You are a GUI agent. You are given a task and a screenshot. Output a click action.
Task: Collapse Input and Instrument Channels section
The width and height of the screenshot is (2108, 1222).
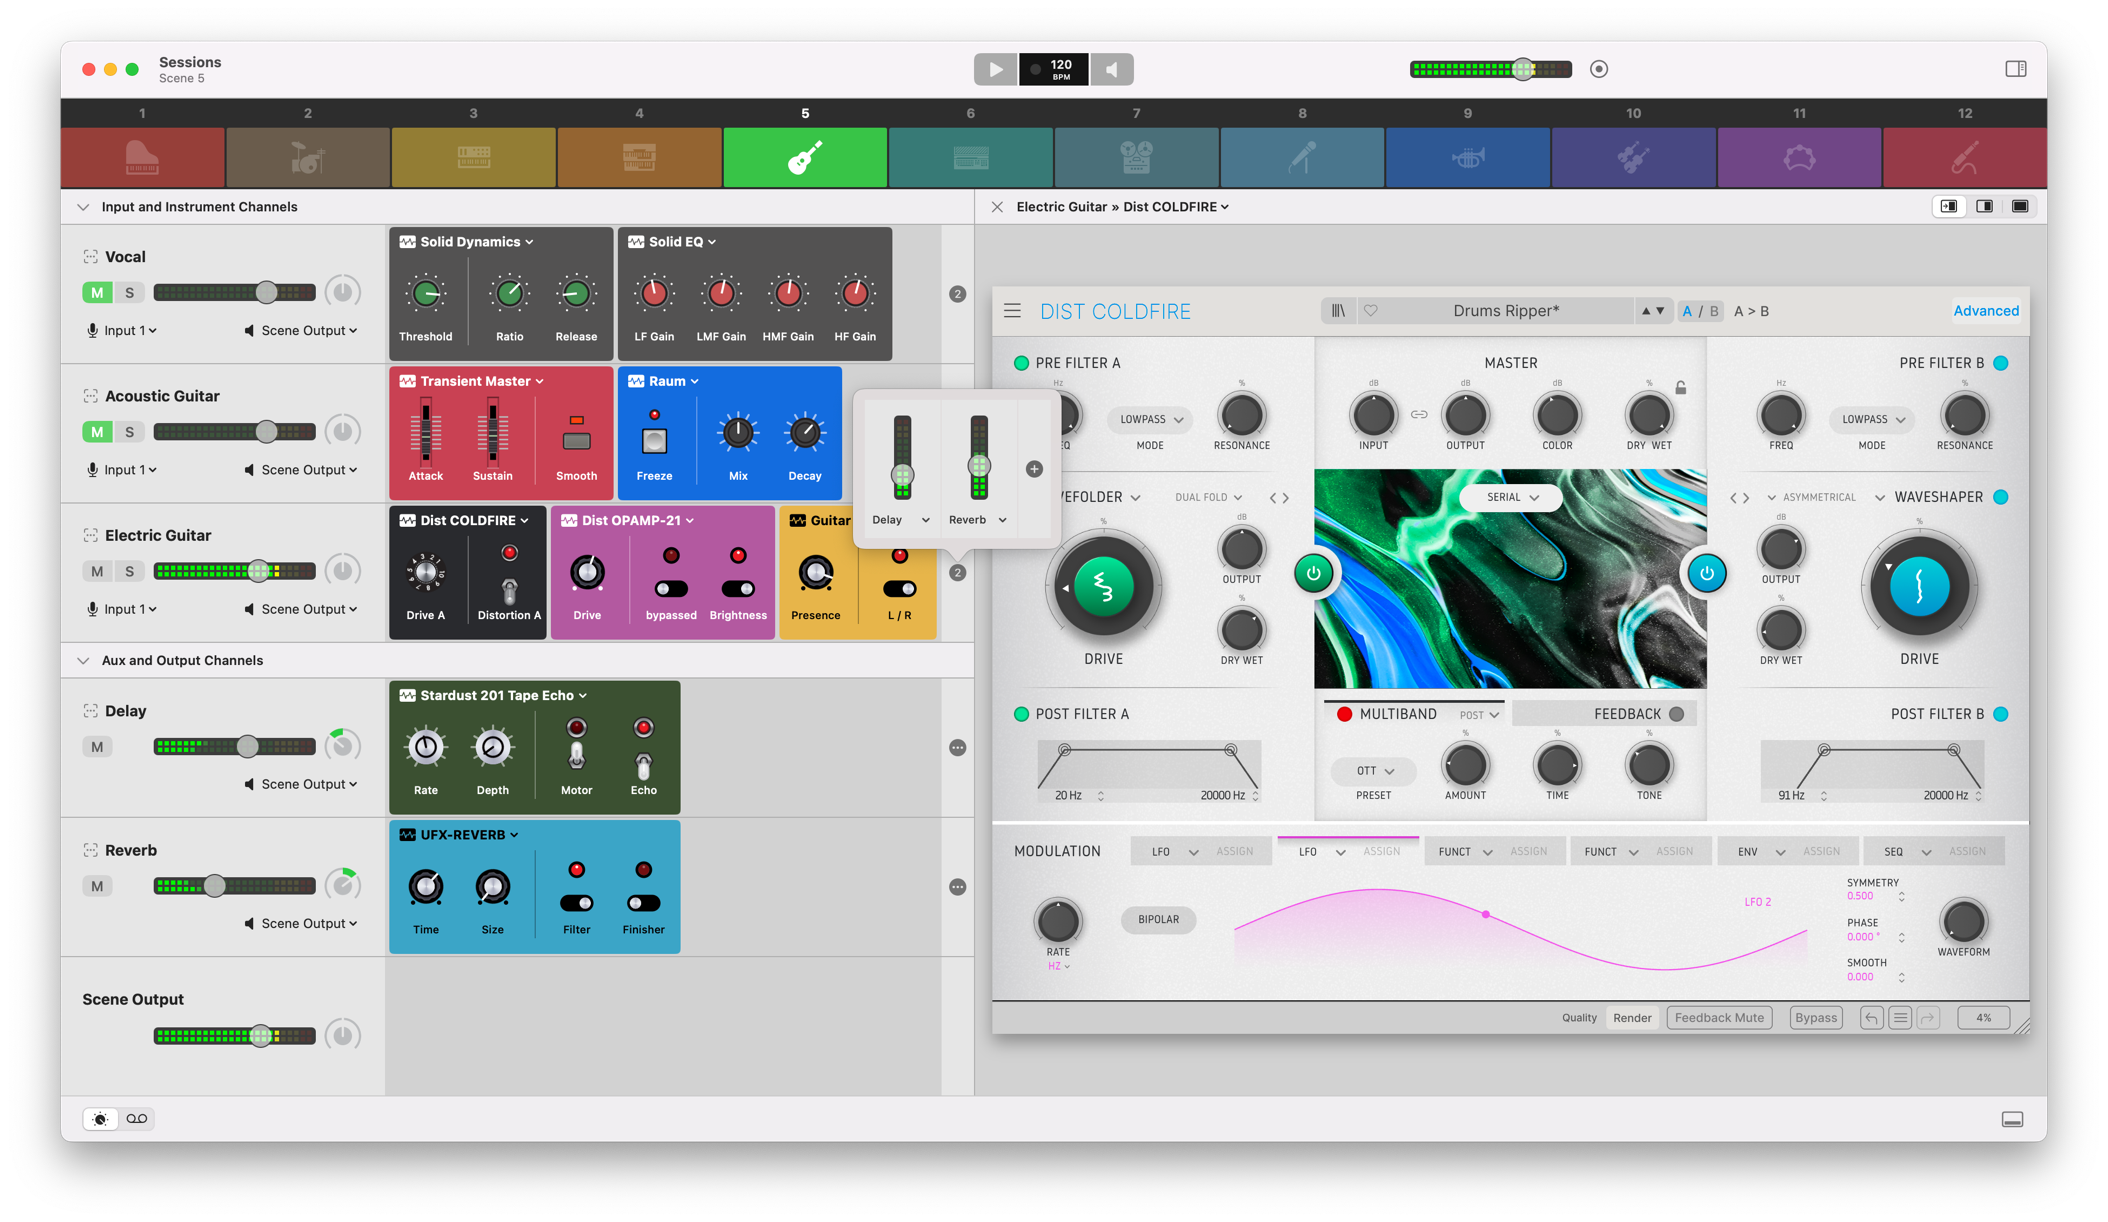83,207
